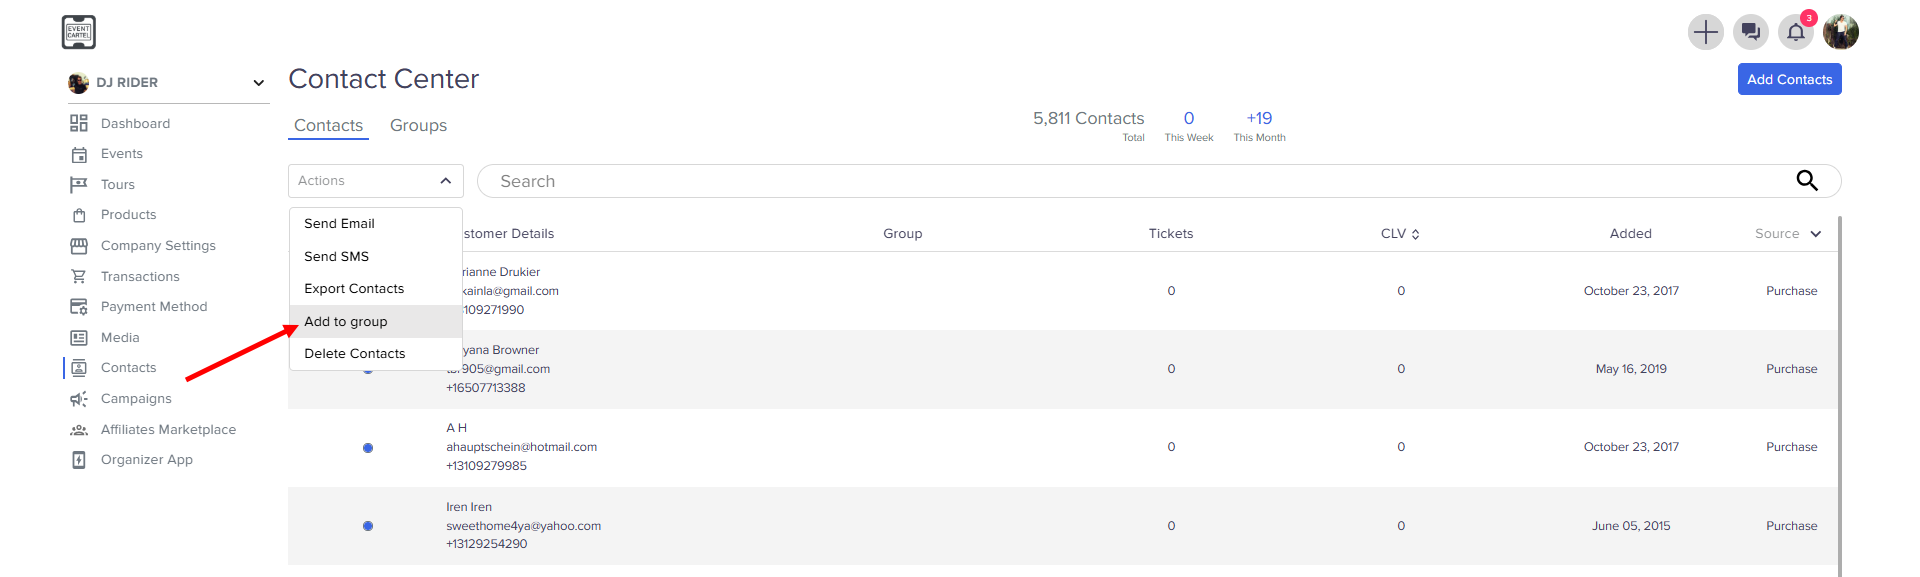Image resolution: width=1920 pixels, height=577 pixels.
Task: Expand the DJ RIDER account chevron
Action: 258,83
